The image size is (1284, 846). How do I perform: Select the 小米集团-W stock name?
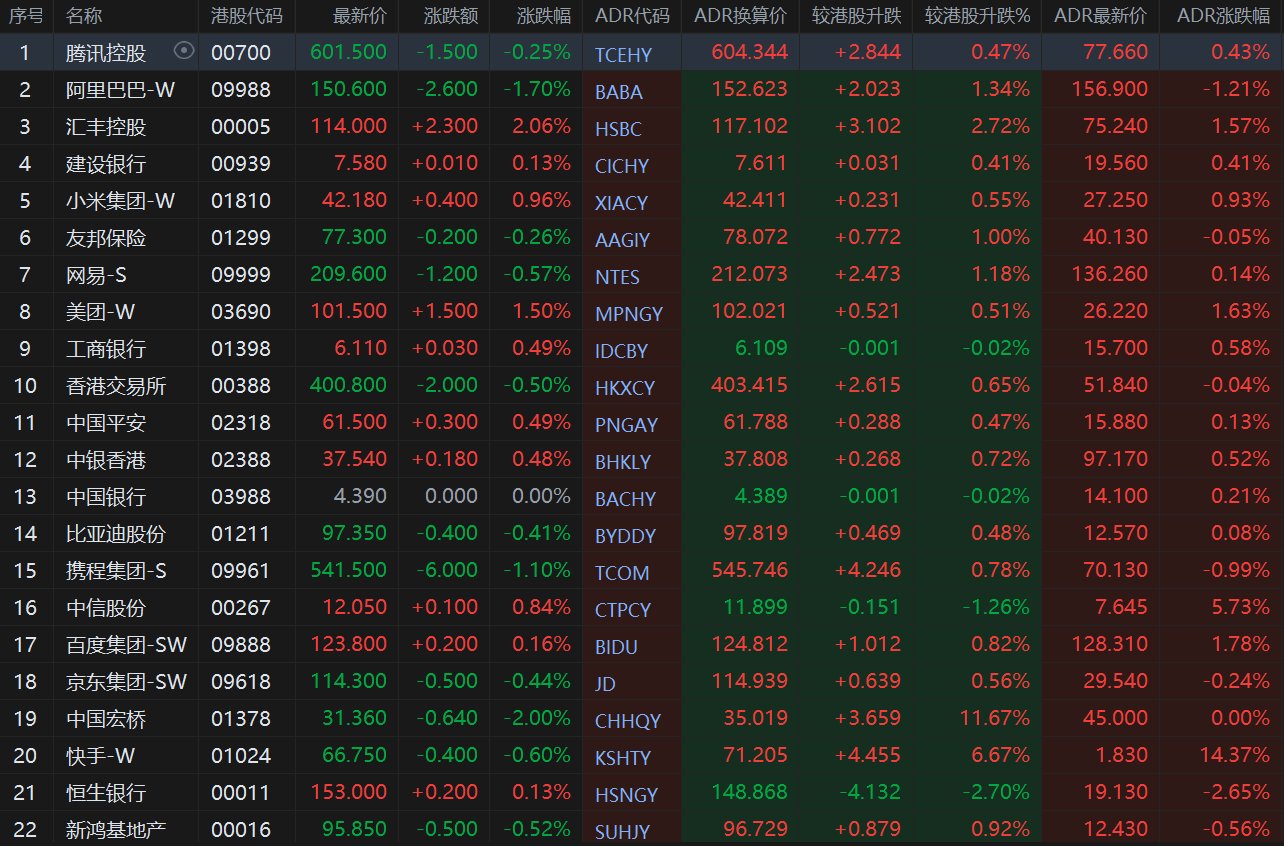click(121, 201)
